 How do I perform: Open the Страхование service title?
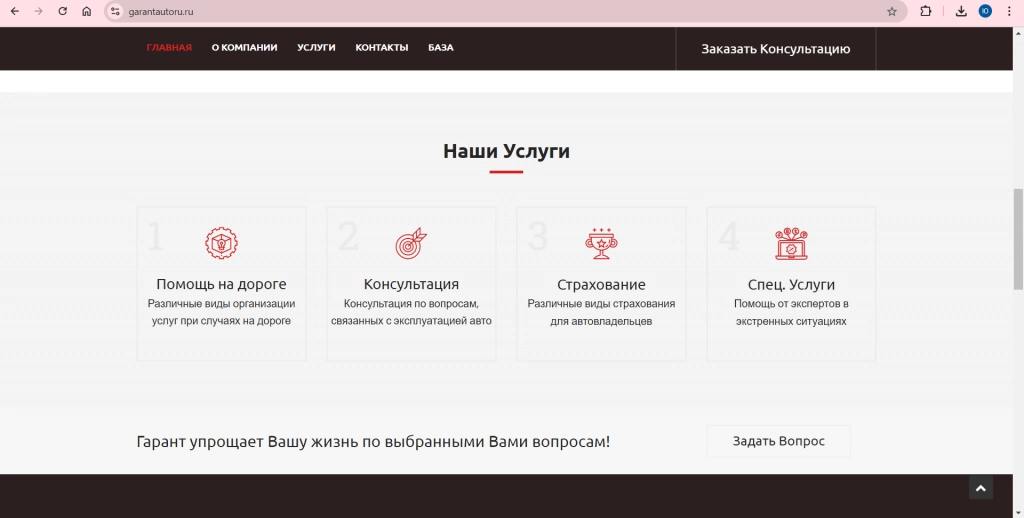tap(601, 285)
